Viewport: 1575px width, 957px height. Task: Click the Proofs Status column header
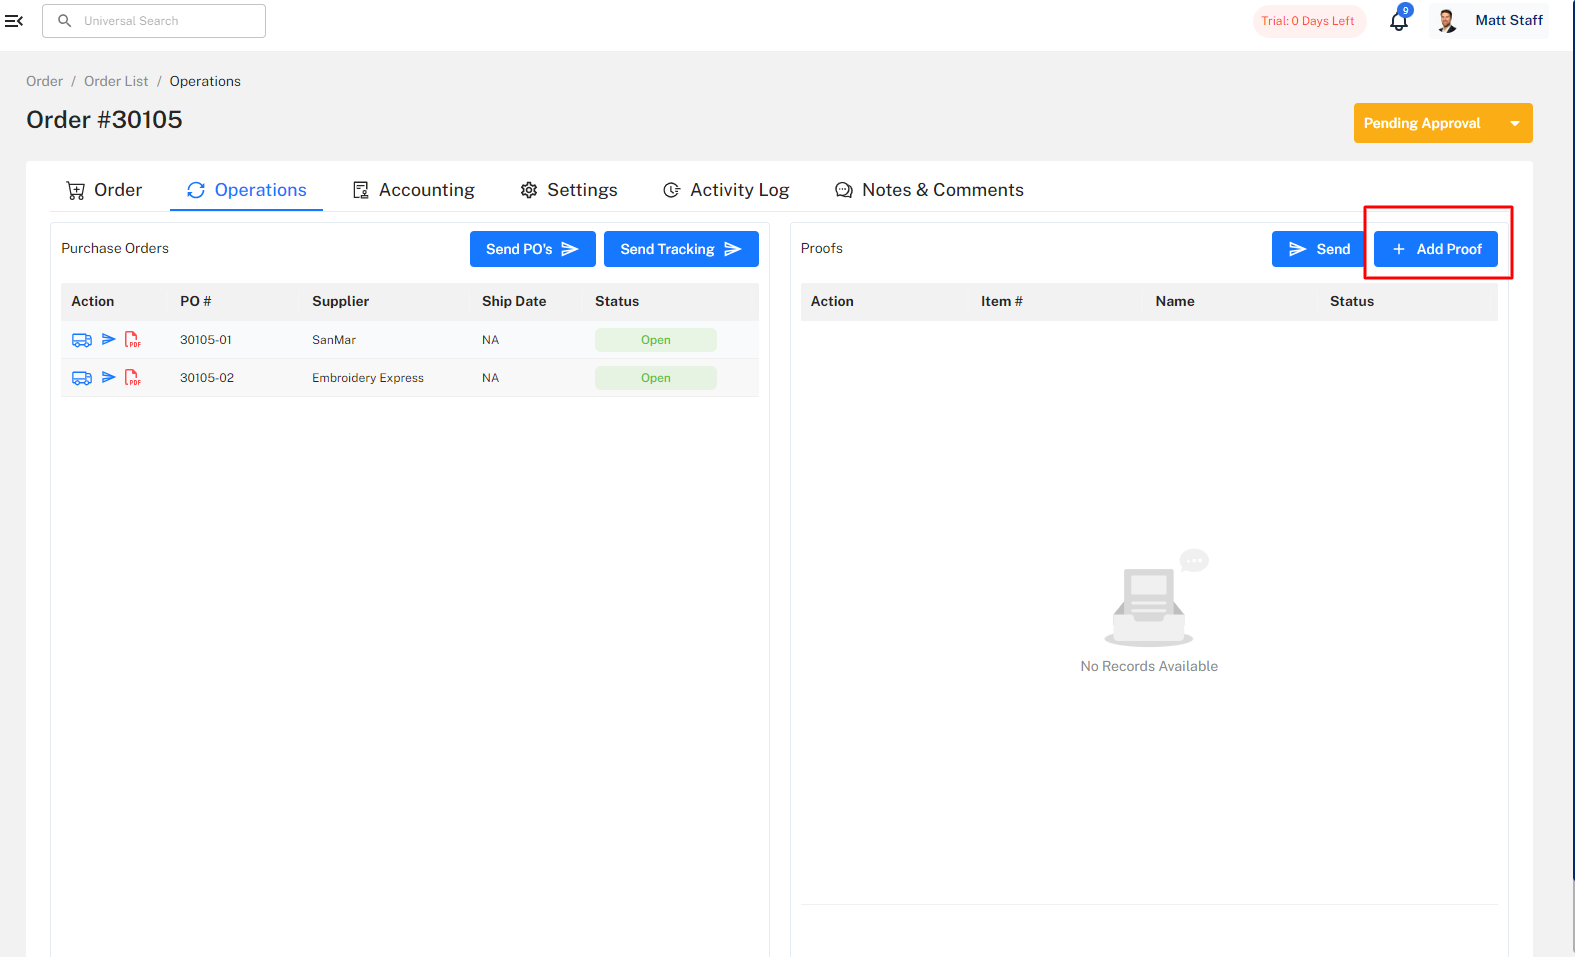[x=1352, y=301]
